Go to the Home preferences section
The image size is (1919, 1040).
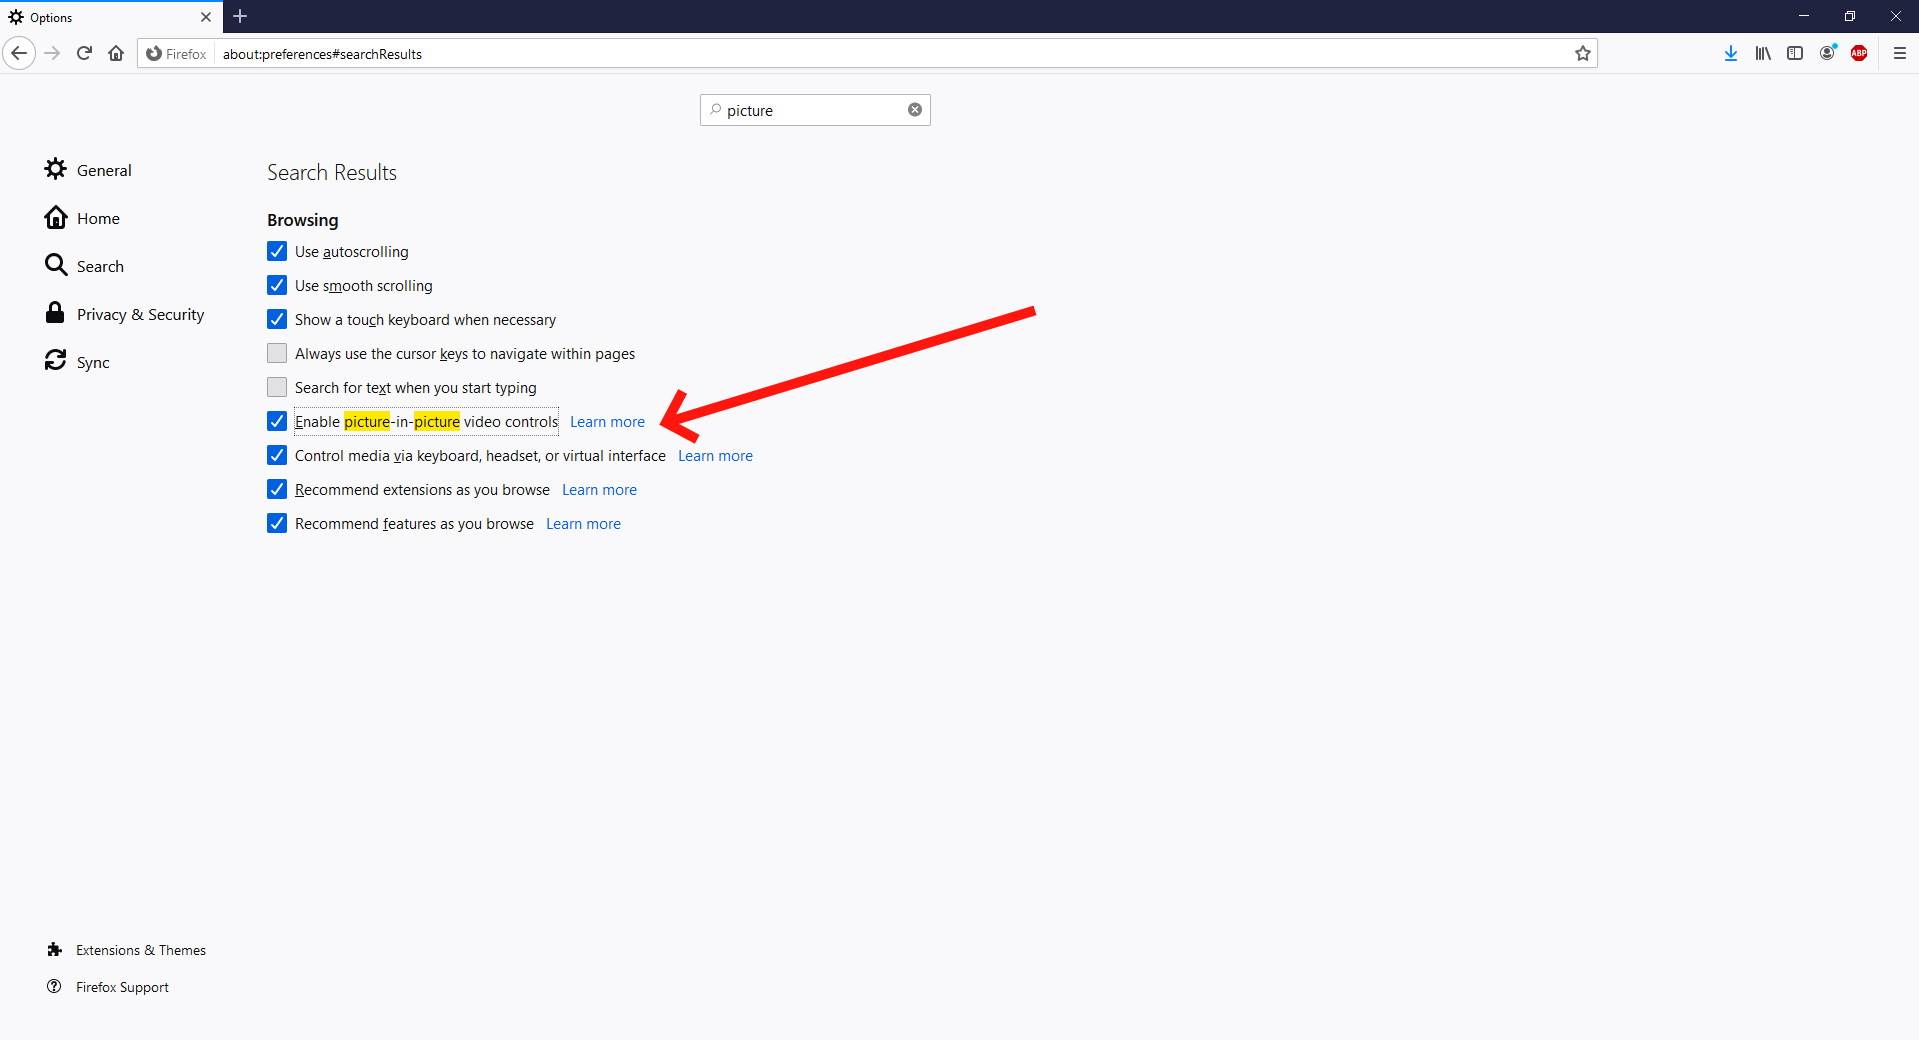pyautogui.click(x=98, y=217)
